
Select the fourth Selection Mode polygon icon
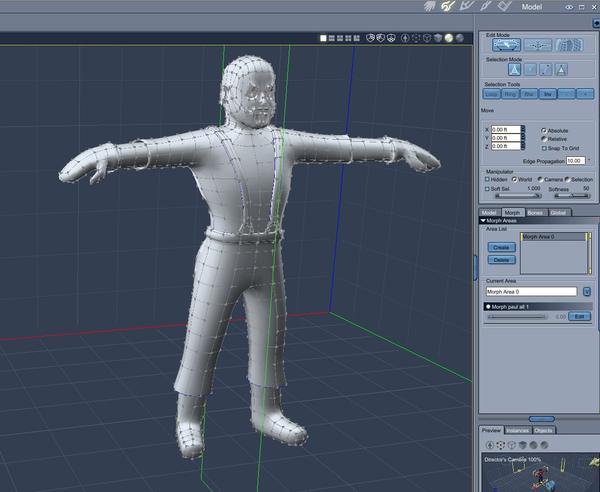click(x=561, y=70)
